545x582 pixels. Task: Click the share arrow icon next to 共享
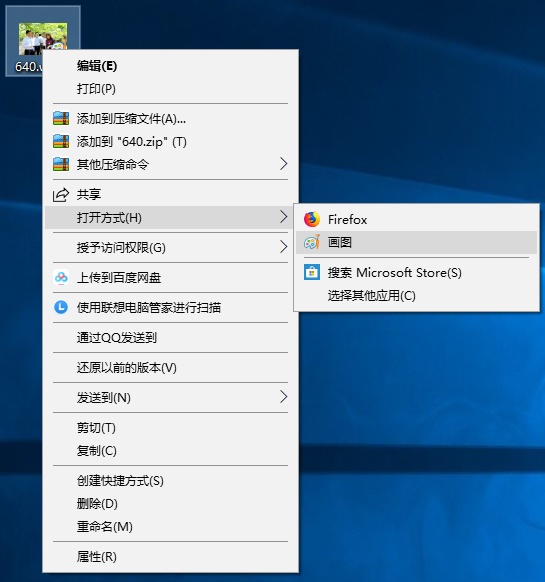coord(61,194)
